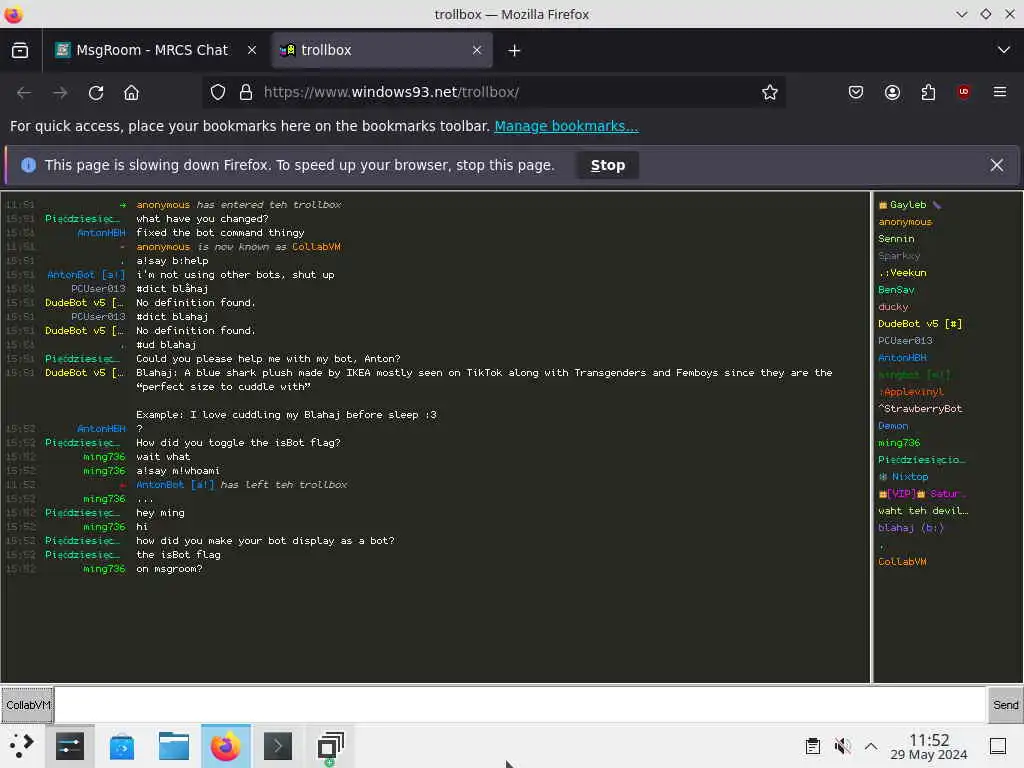Open the clock showing 11:52
The width and height of the screenshot is (1024, 768).
pos(929,746)
